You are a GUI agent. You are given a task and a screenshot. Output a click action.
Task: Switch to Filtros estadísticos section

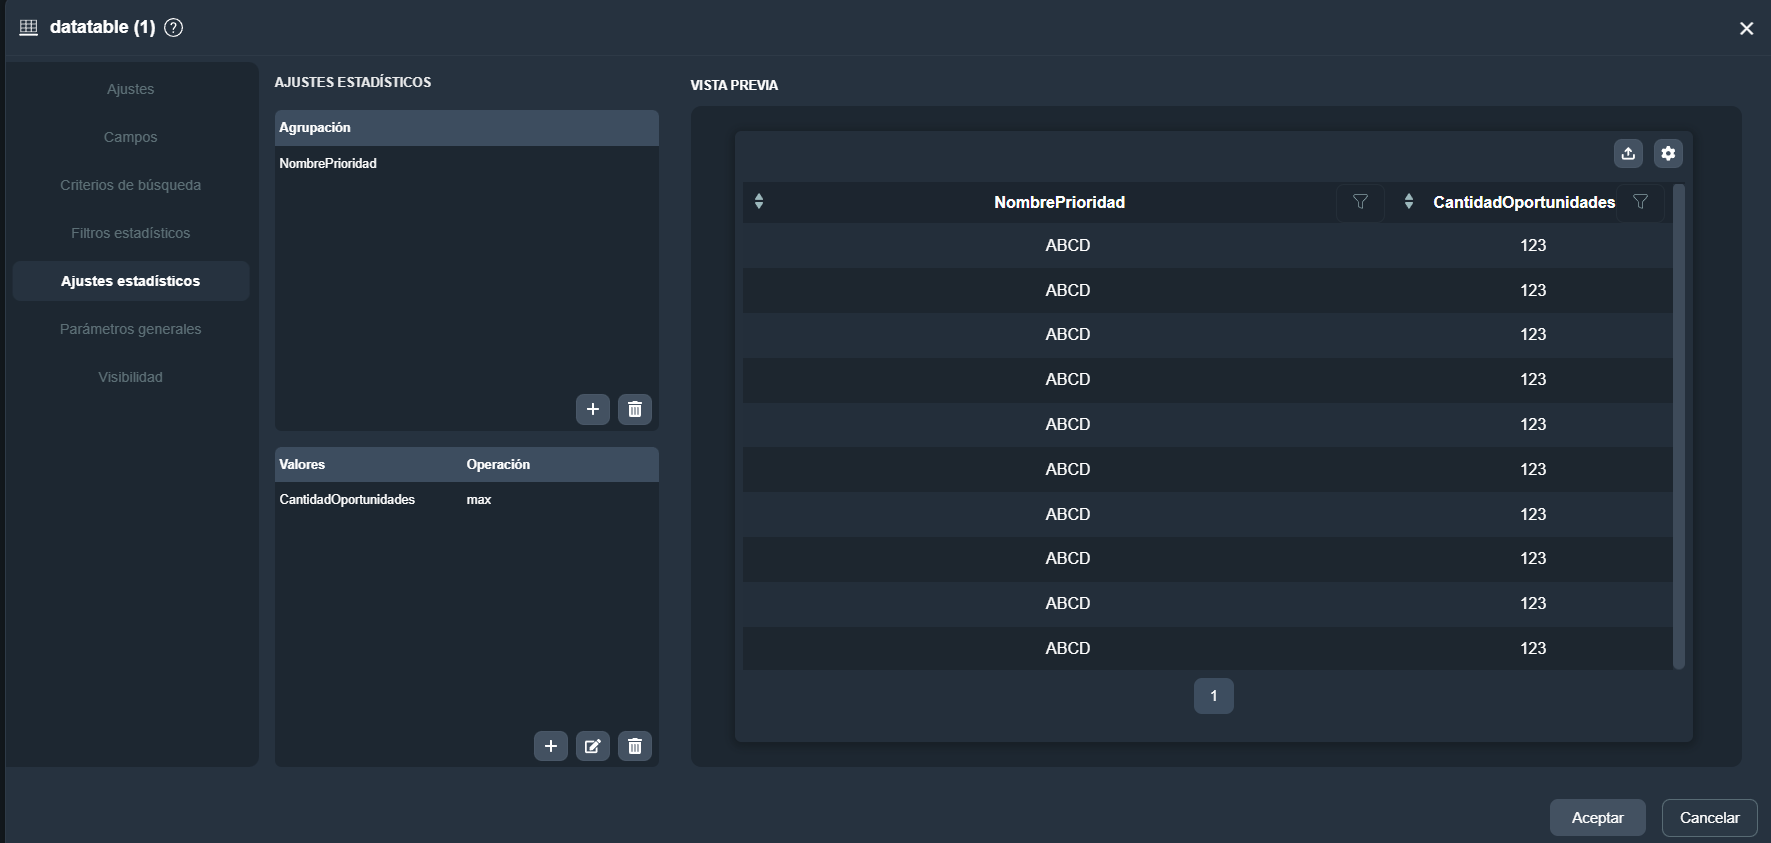tap(130, 233)
